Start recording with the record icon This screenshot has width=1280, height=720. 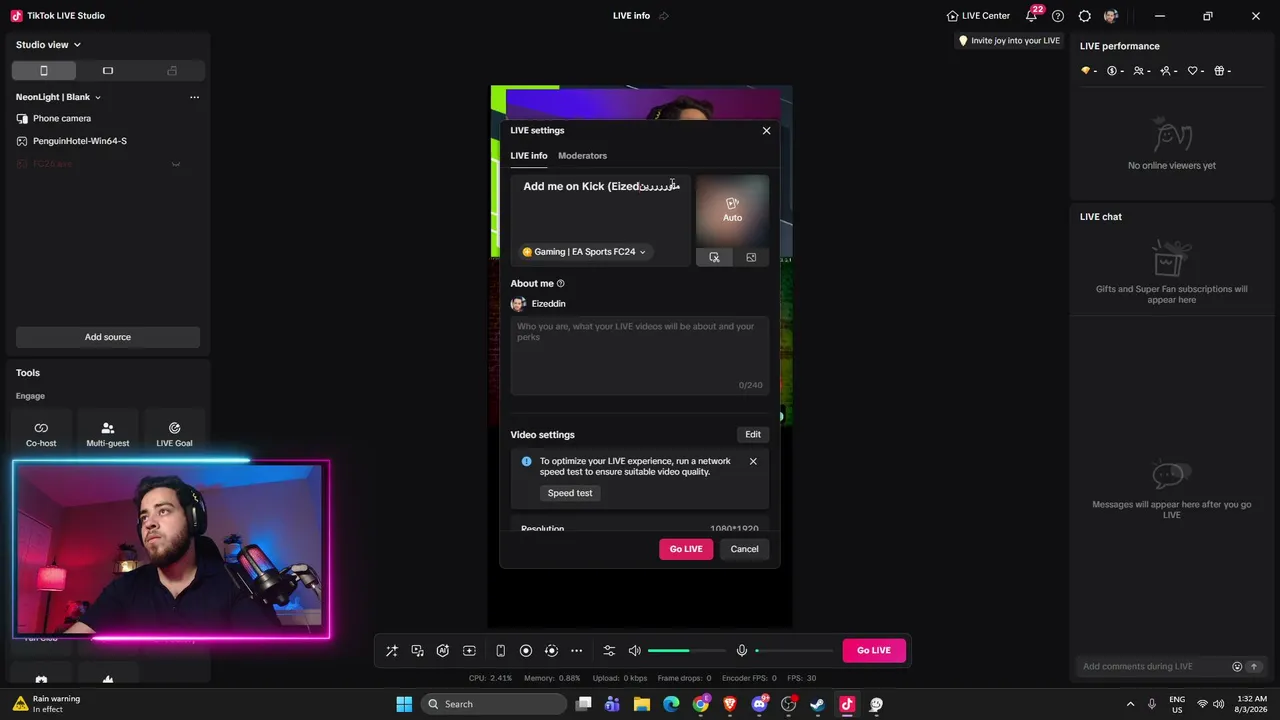526,651
